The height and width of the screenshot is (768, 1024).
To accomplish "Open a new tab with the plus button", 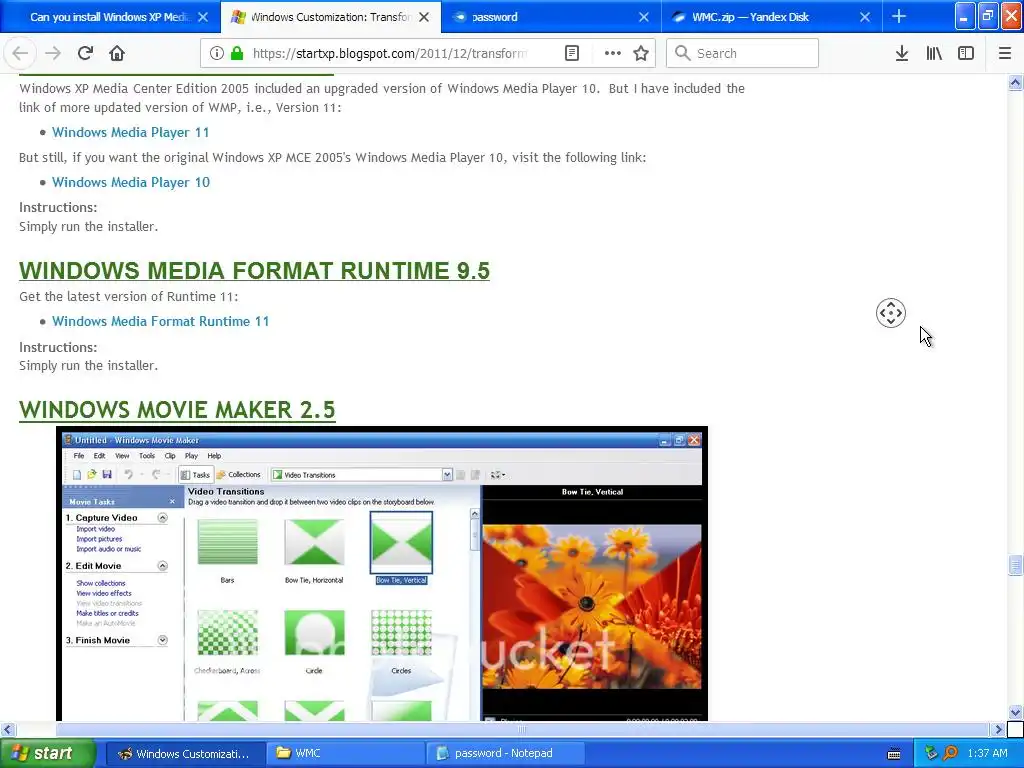I will click(899, 16).
